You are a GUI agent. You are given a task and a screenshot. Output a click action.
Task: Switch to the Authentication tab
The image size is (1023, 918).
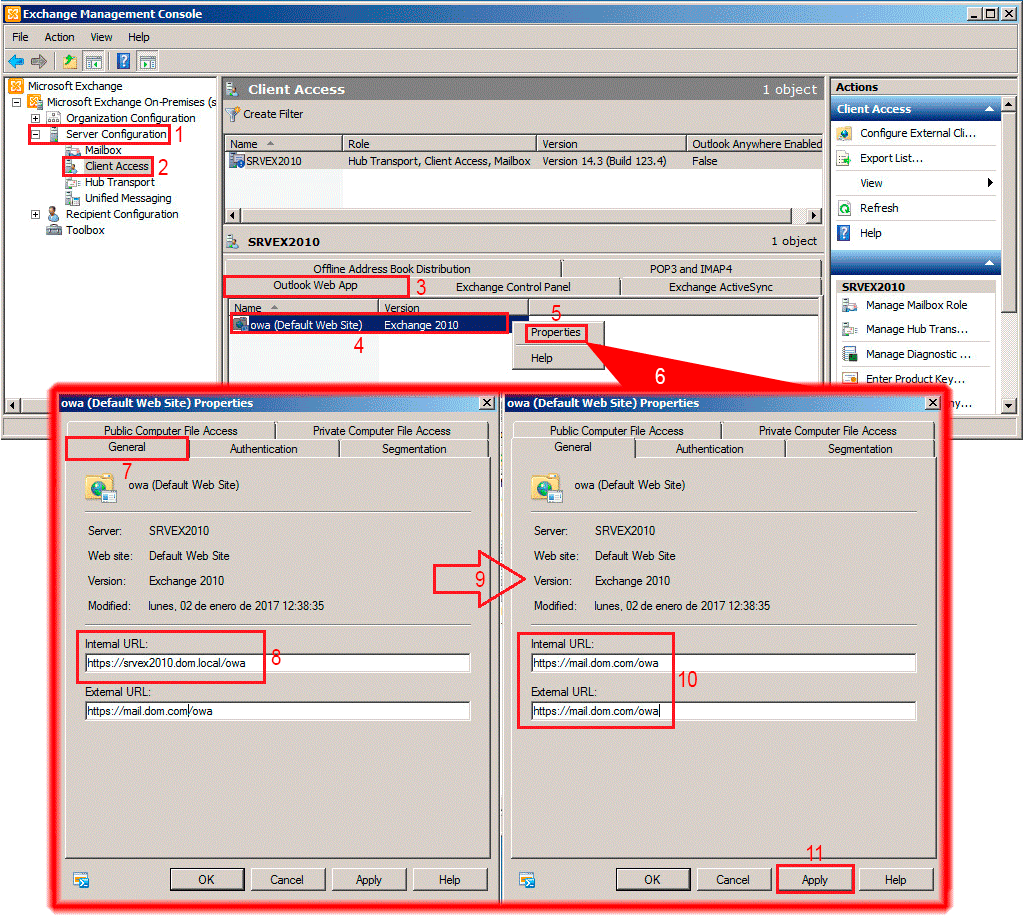click(263, 449)
